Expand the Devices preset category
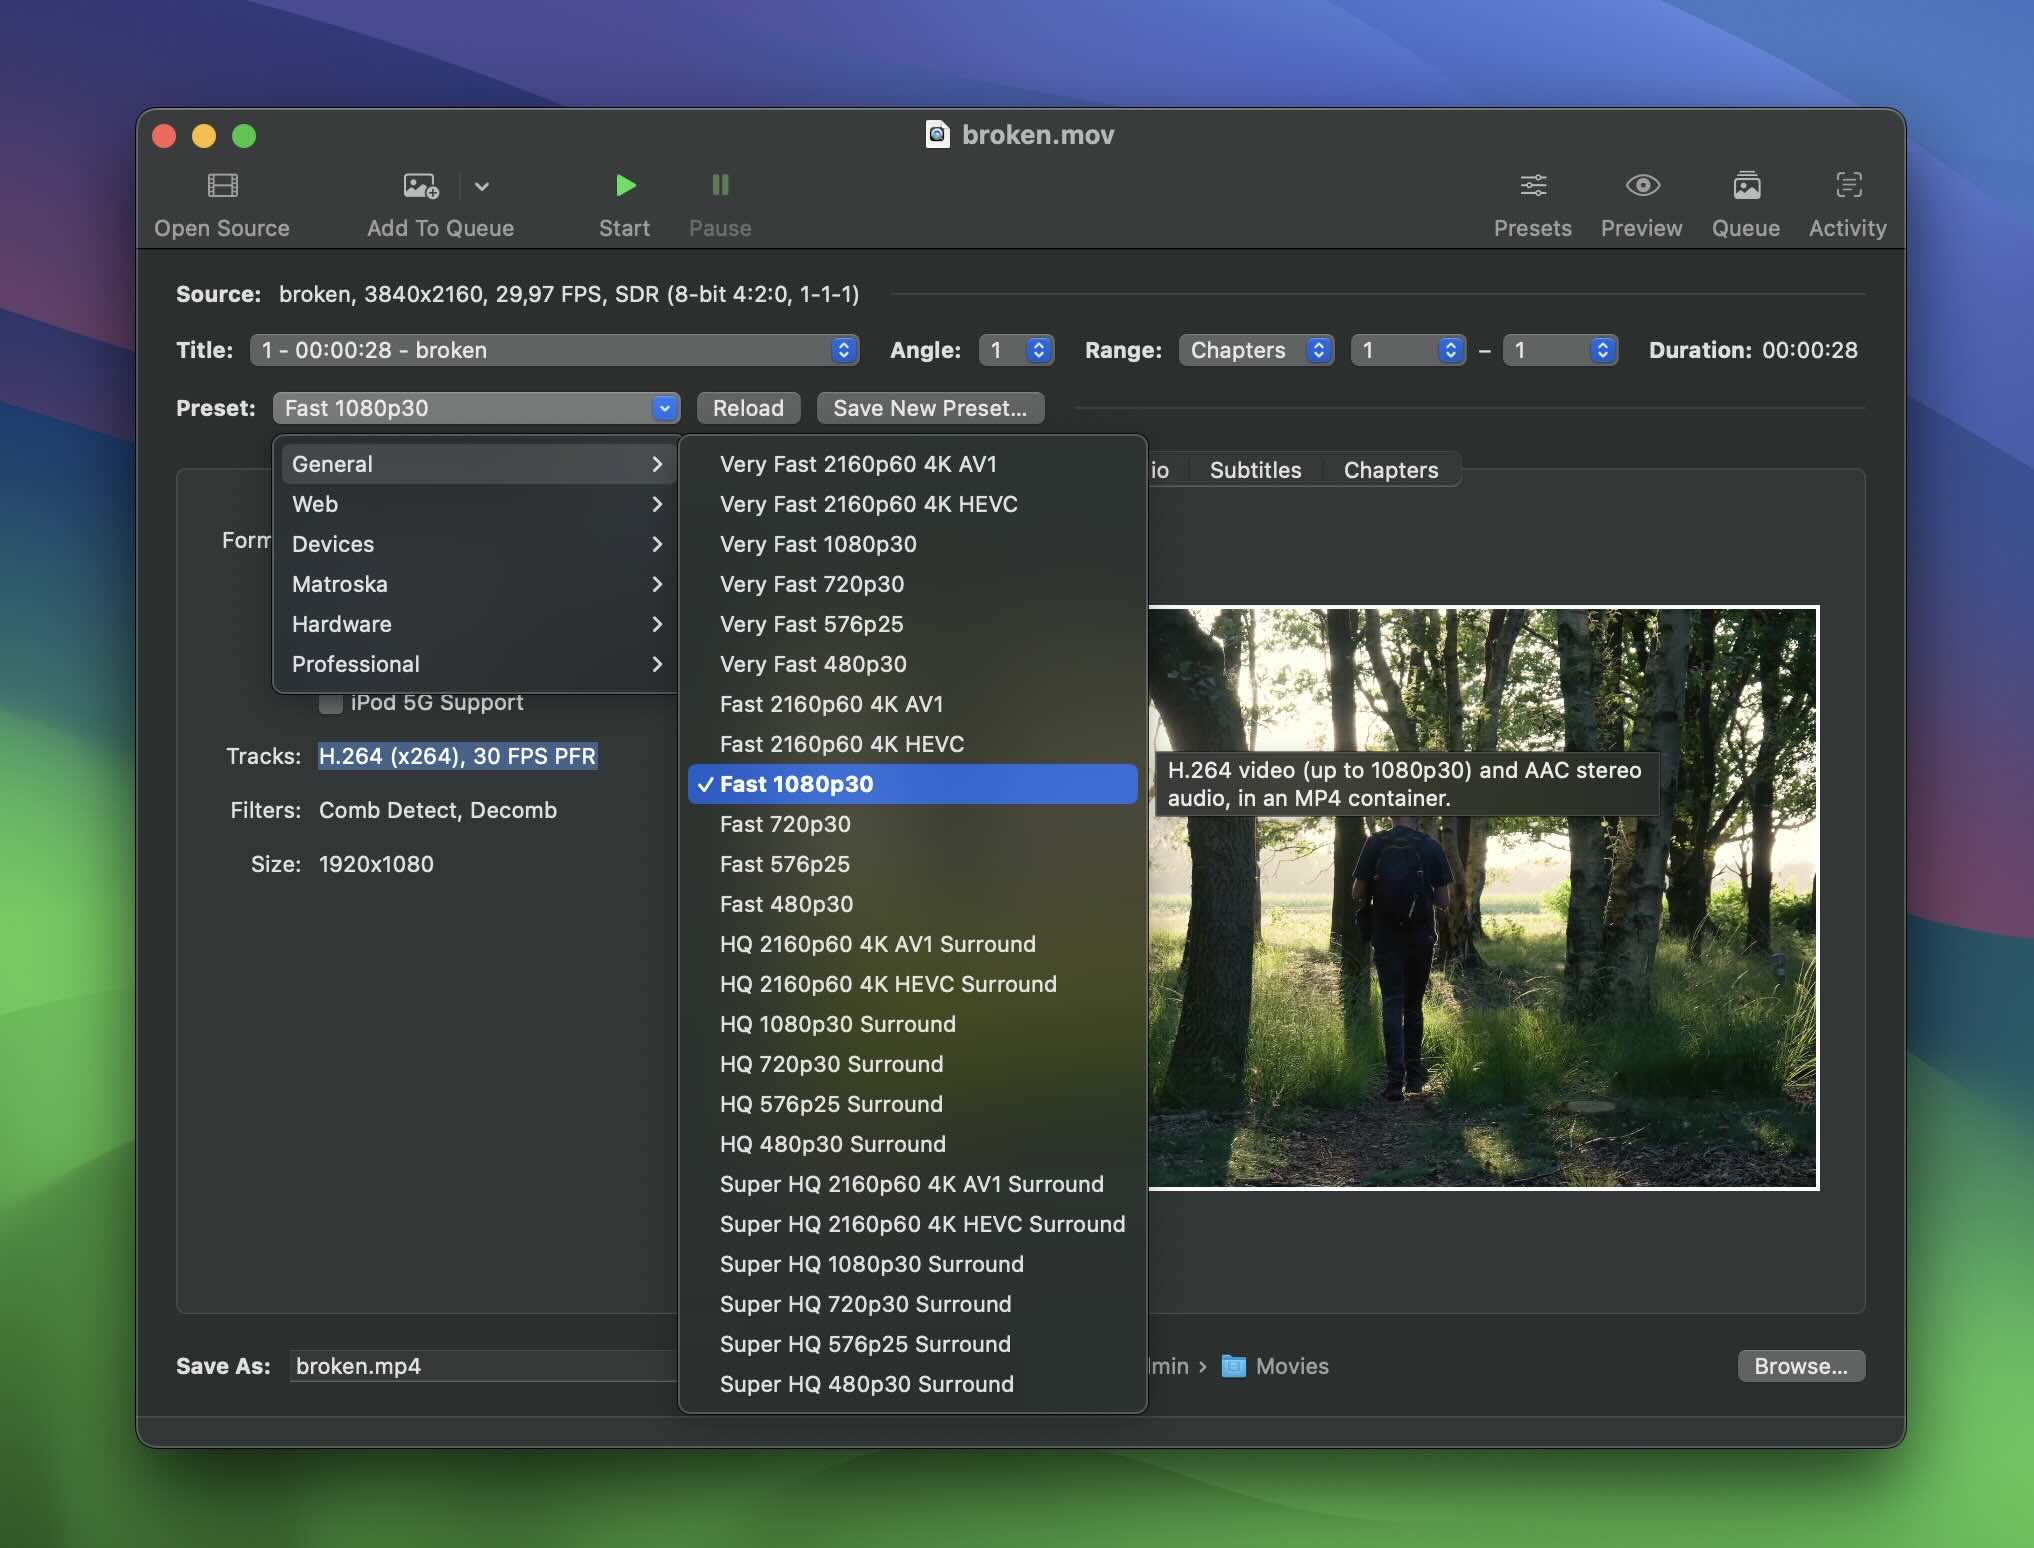2034x1548 pixels. (478, 544)
